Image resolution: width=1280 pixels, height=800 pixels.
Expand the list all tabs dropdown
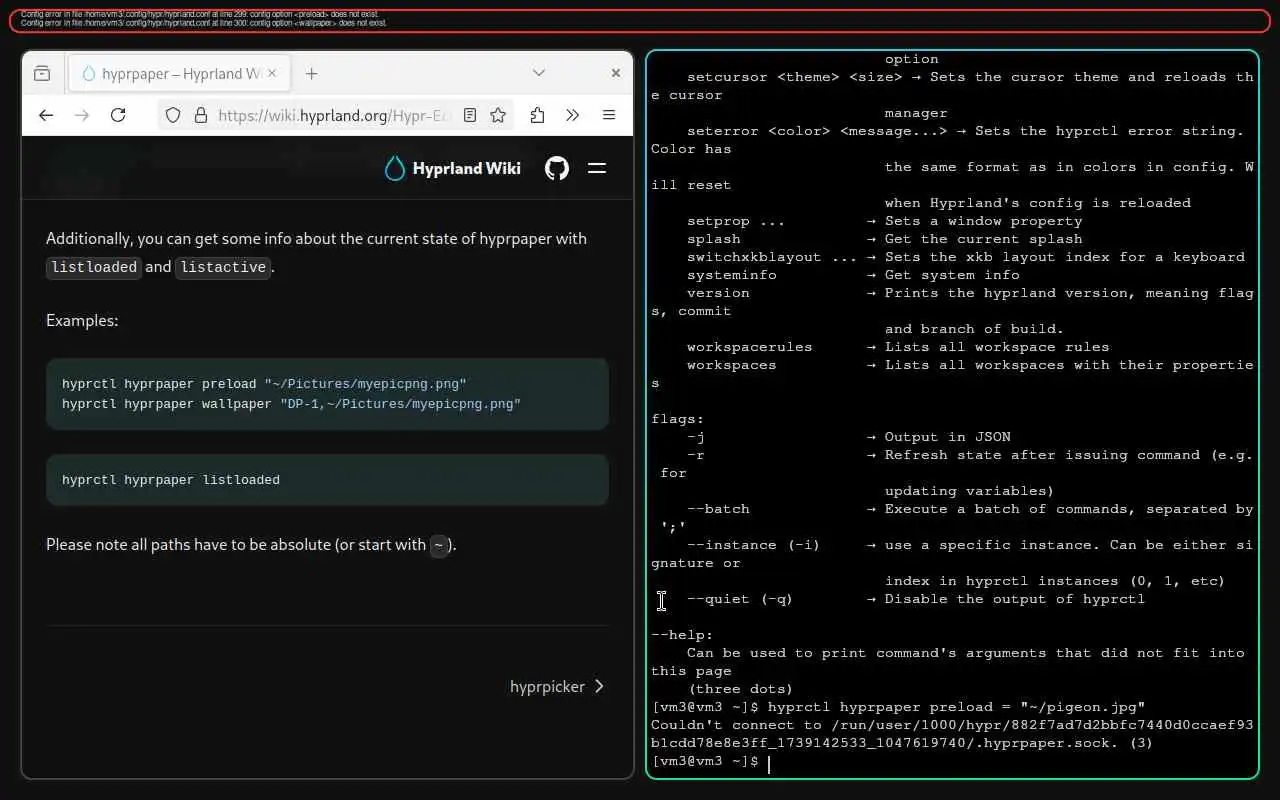pos(538,73)
